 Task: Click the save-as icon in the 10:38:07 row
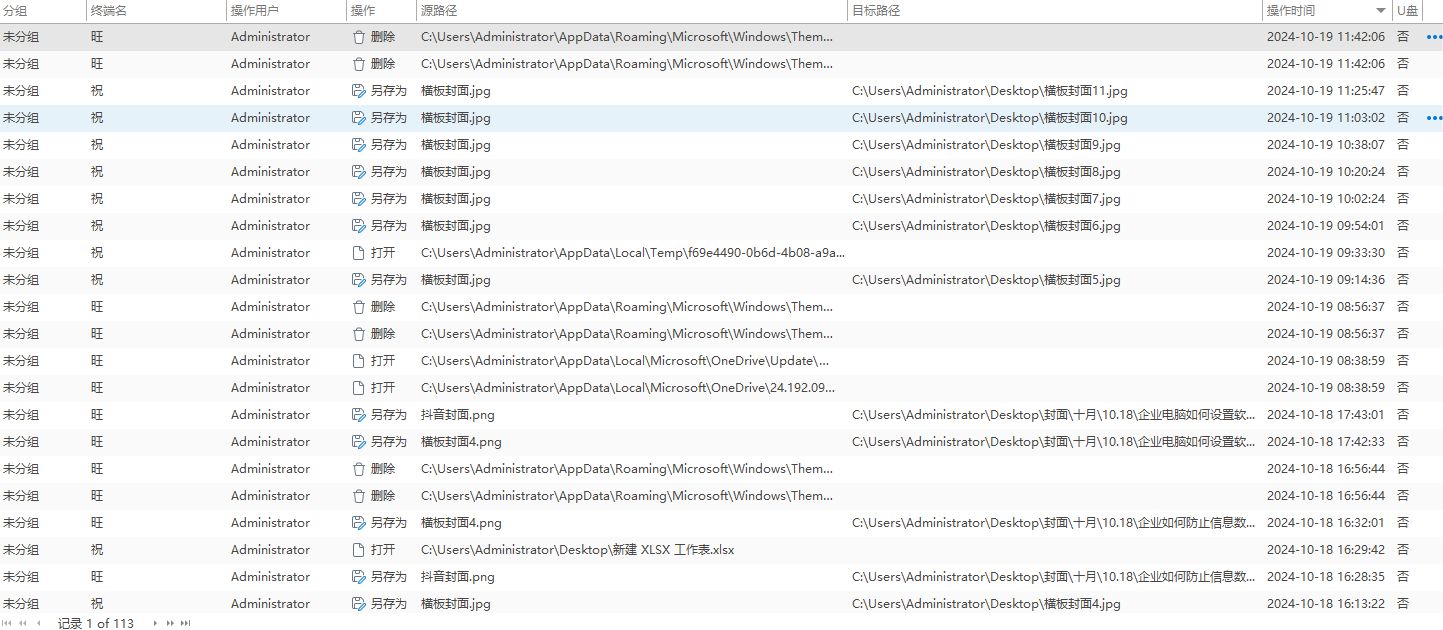[x=359, y=145]
